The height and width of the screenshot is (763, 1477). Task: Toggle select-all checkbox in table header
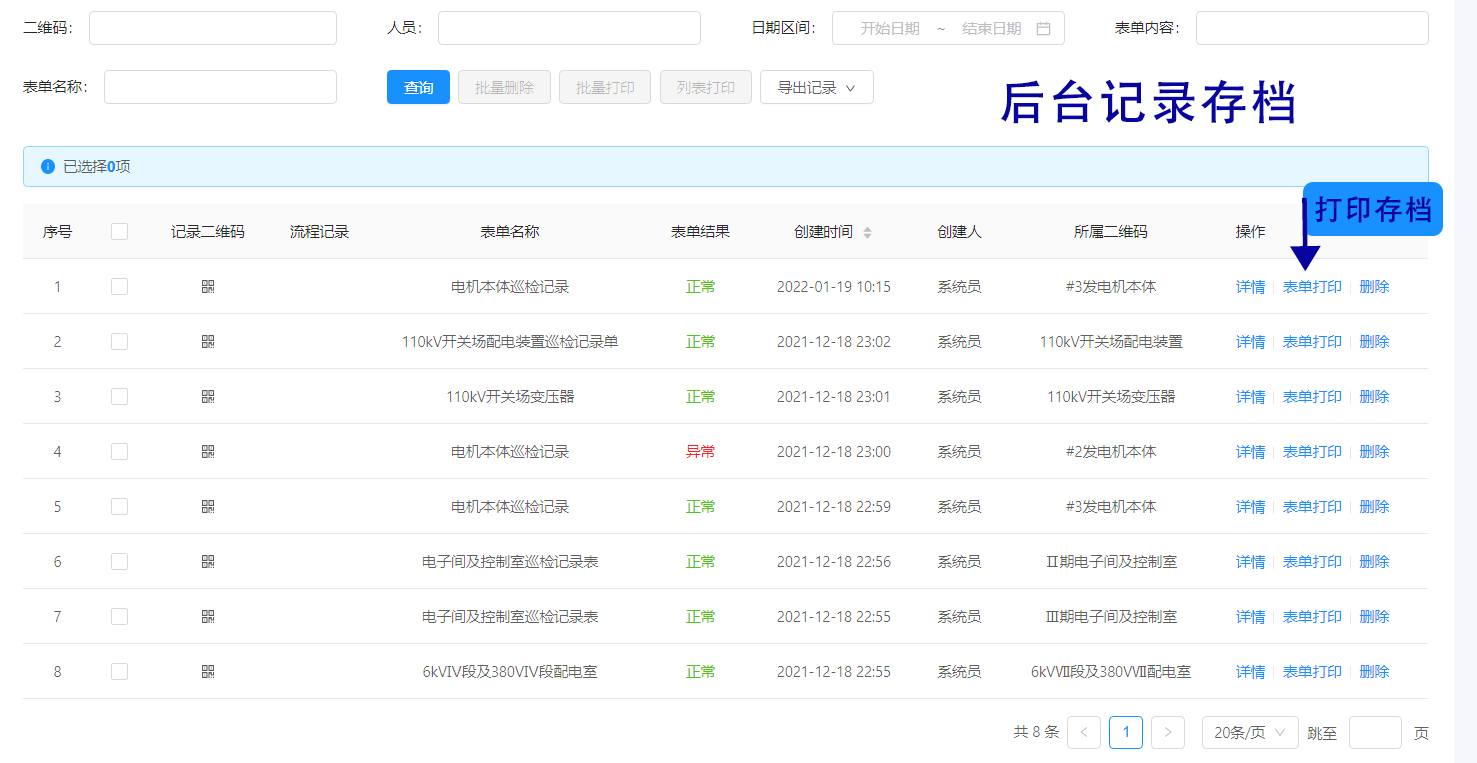[119, 232]
